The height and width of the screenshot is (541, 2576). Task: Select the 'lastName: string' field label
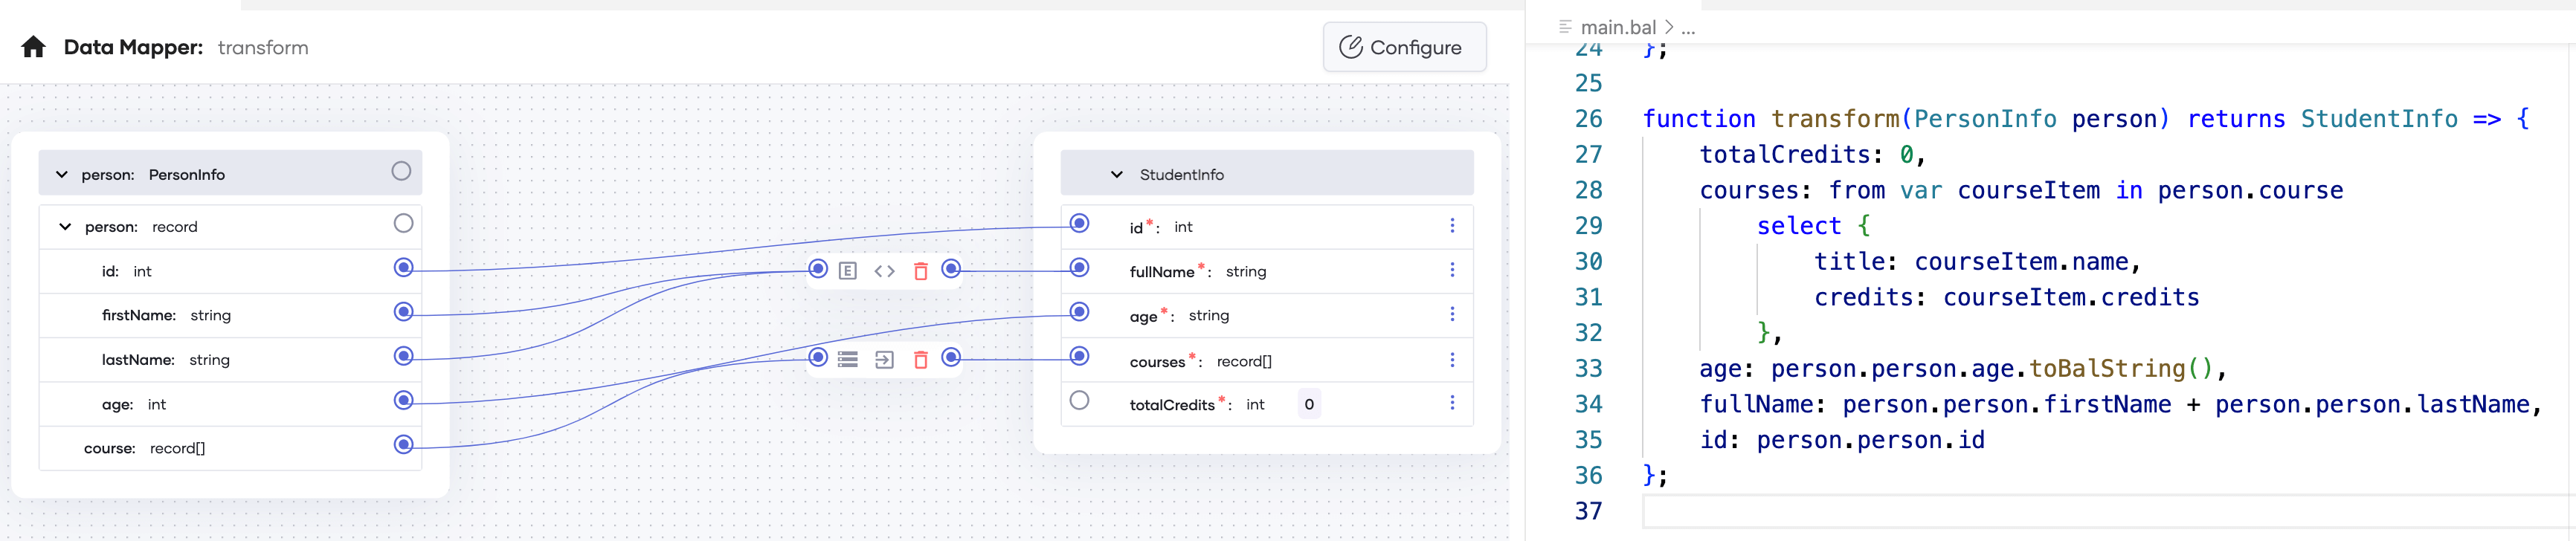[x=165, y=360]
